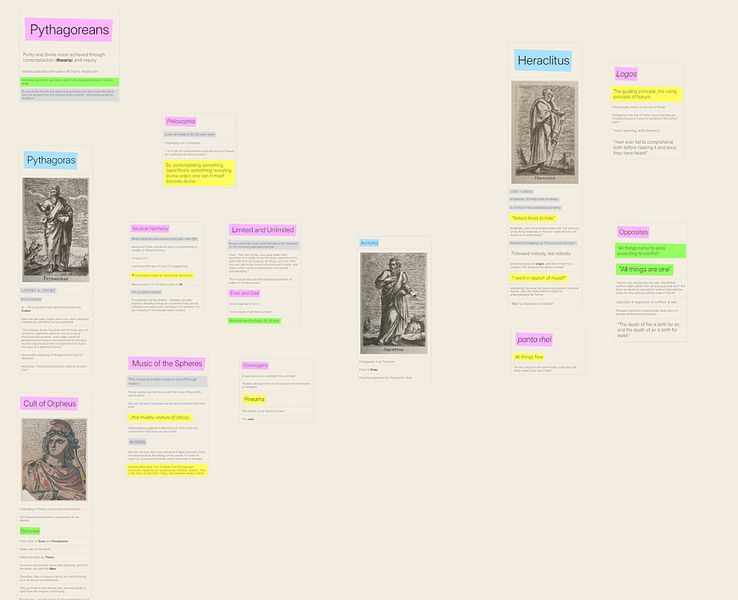
Task: Select the Cosmogony heading
Action: pyautogui.click(x=255, y=366)
